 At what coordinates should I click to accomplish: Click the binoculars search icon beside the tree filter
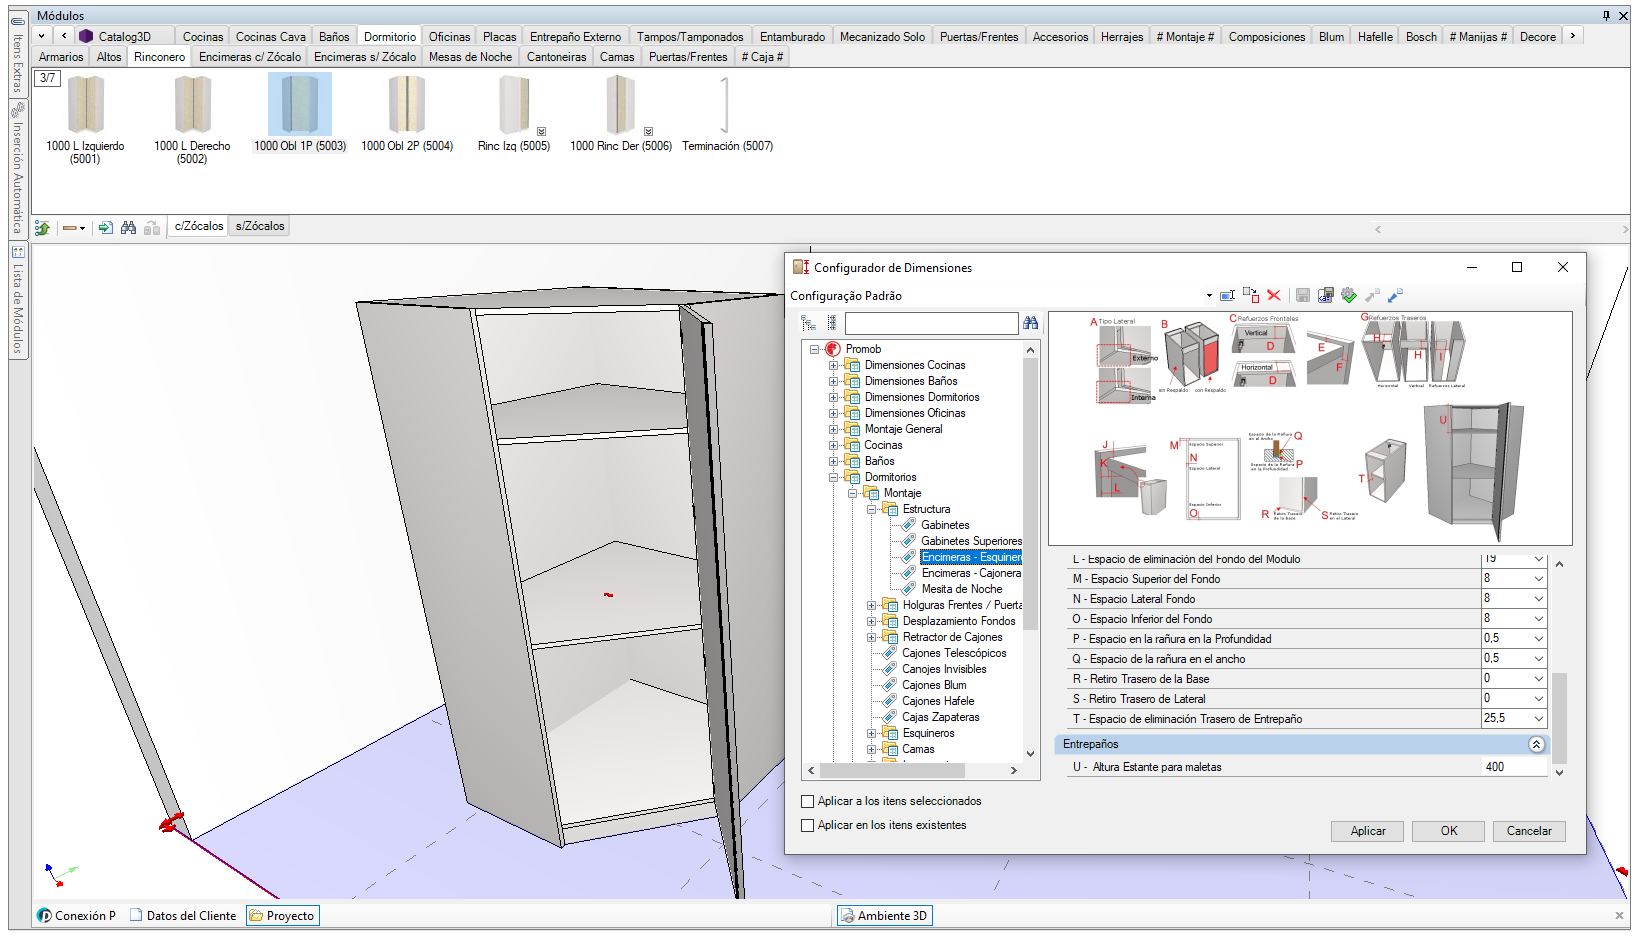coord(1031,323)
